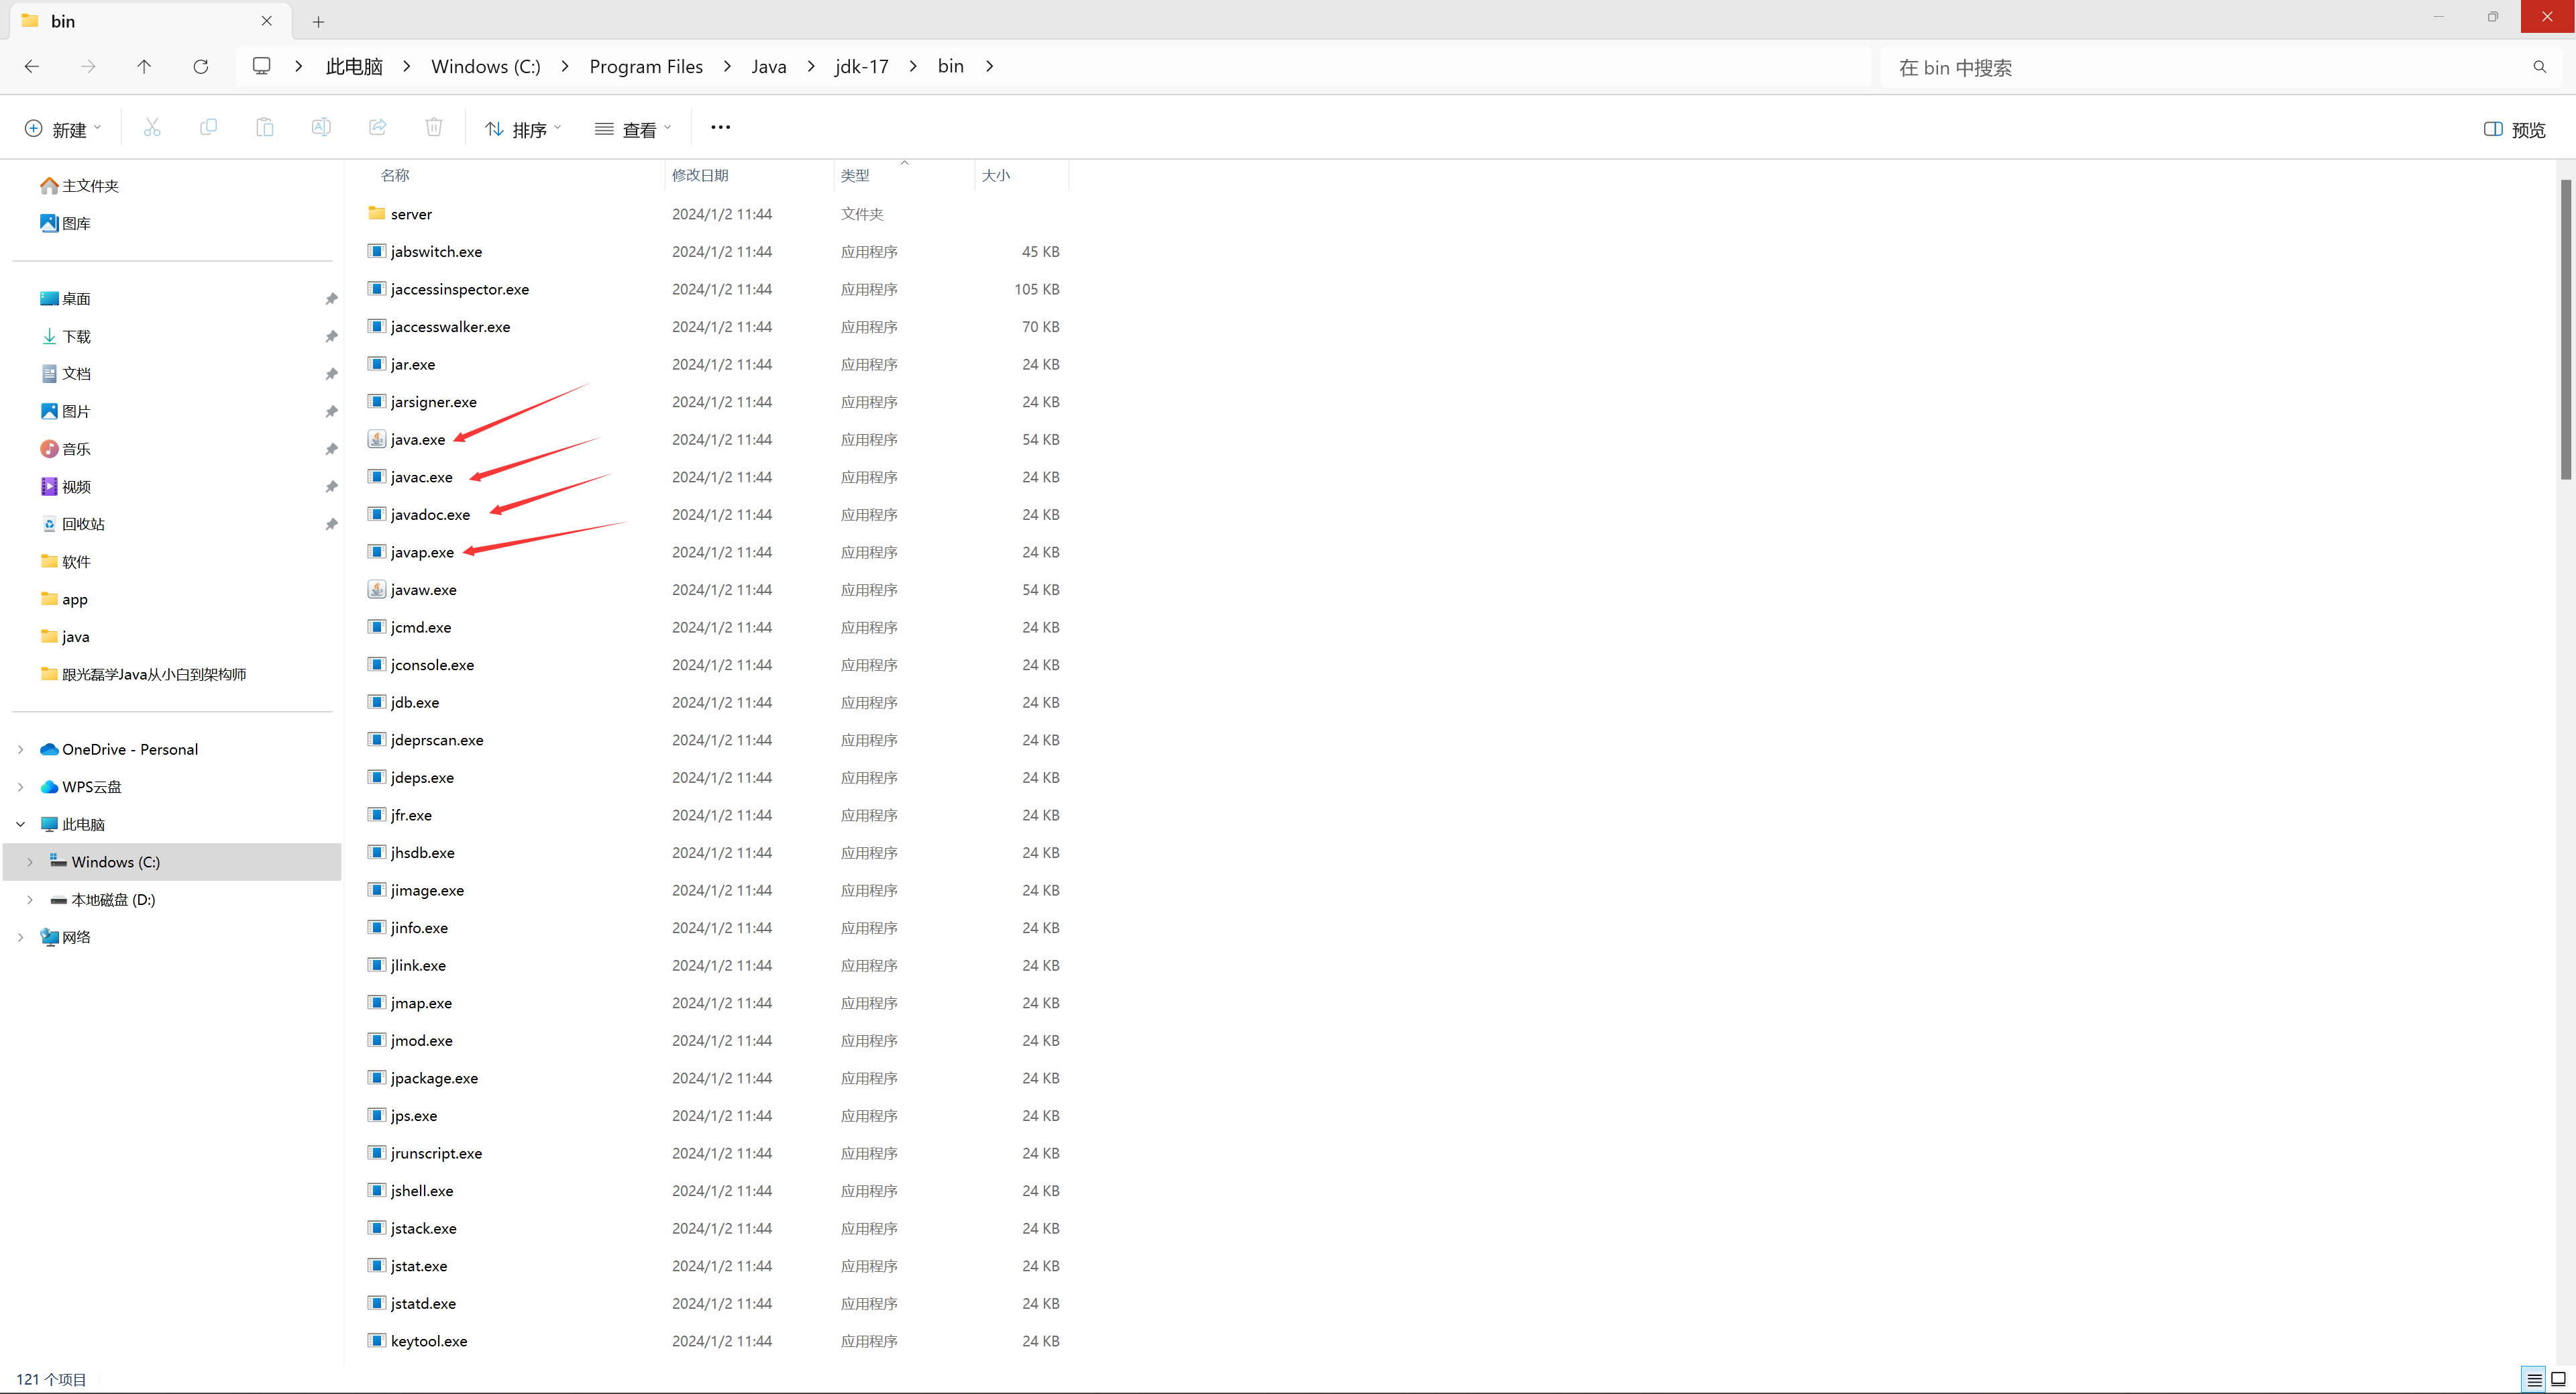Sort by Size (大小) column header
Viewport: 2576px width, 1394px height.
coord(996,175)
